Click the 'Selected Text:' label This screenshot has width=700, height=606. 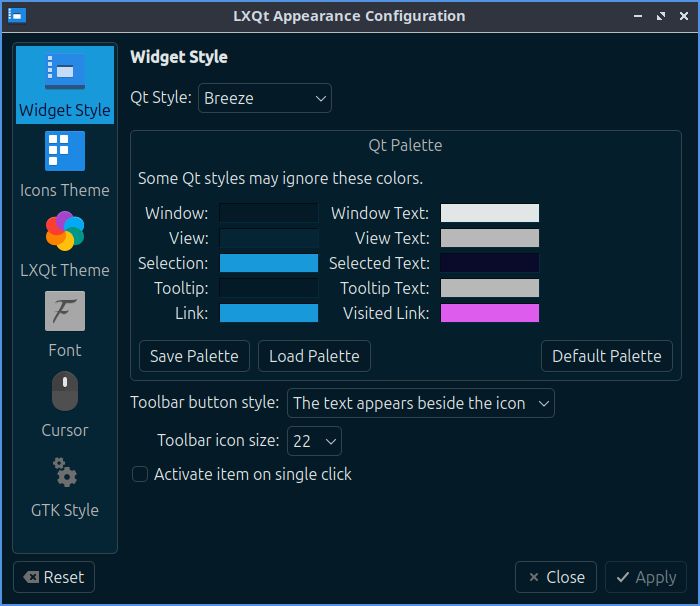tap(379, 263)
